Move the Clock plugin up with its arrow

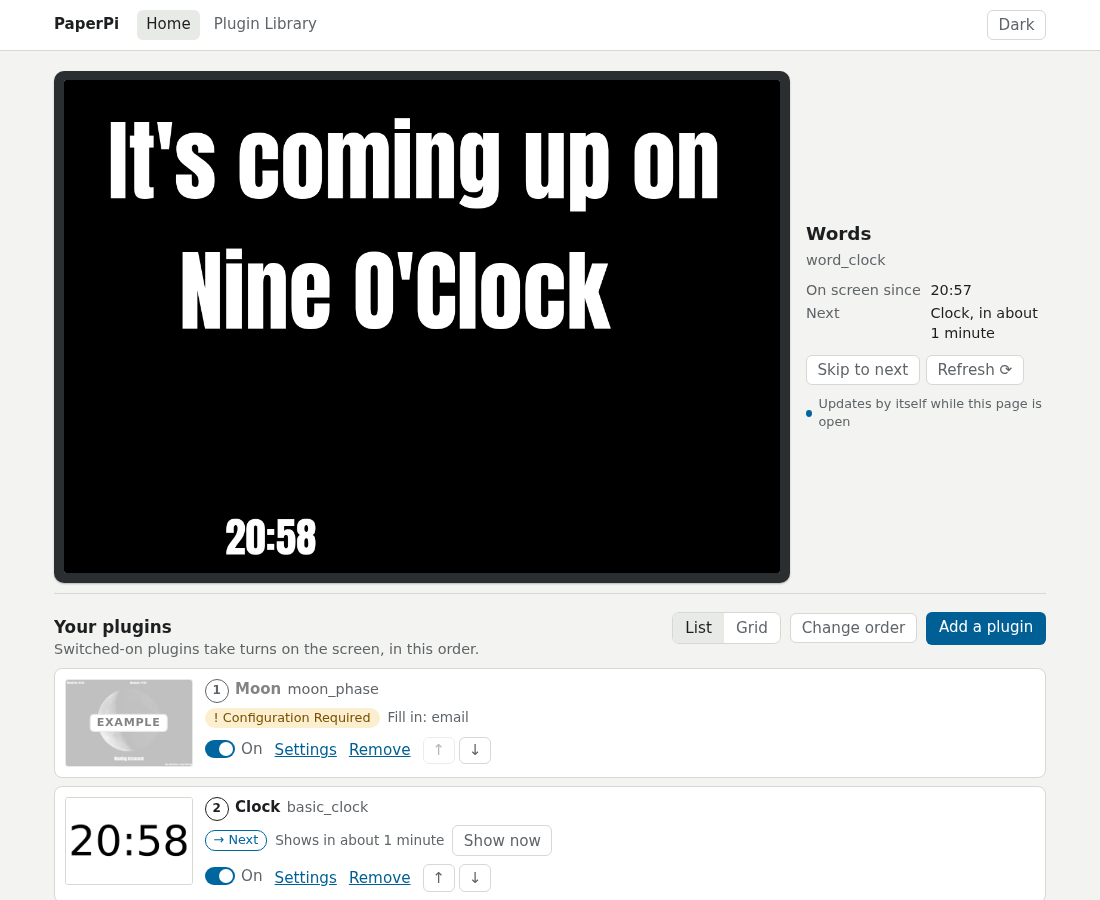(439, 878)
